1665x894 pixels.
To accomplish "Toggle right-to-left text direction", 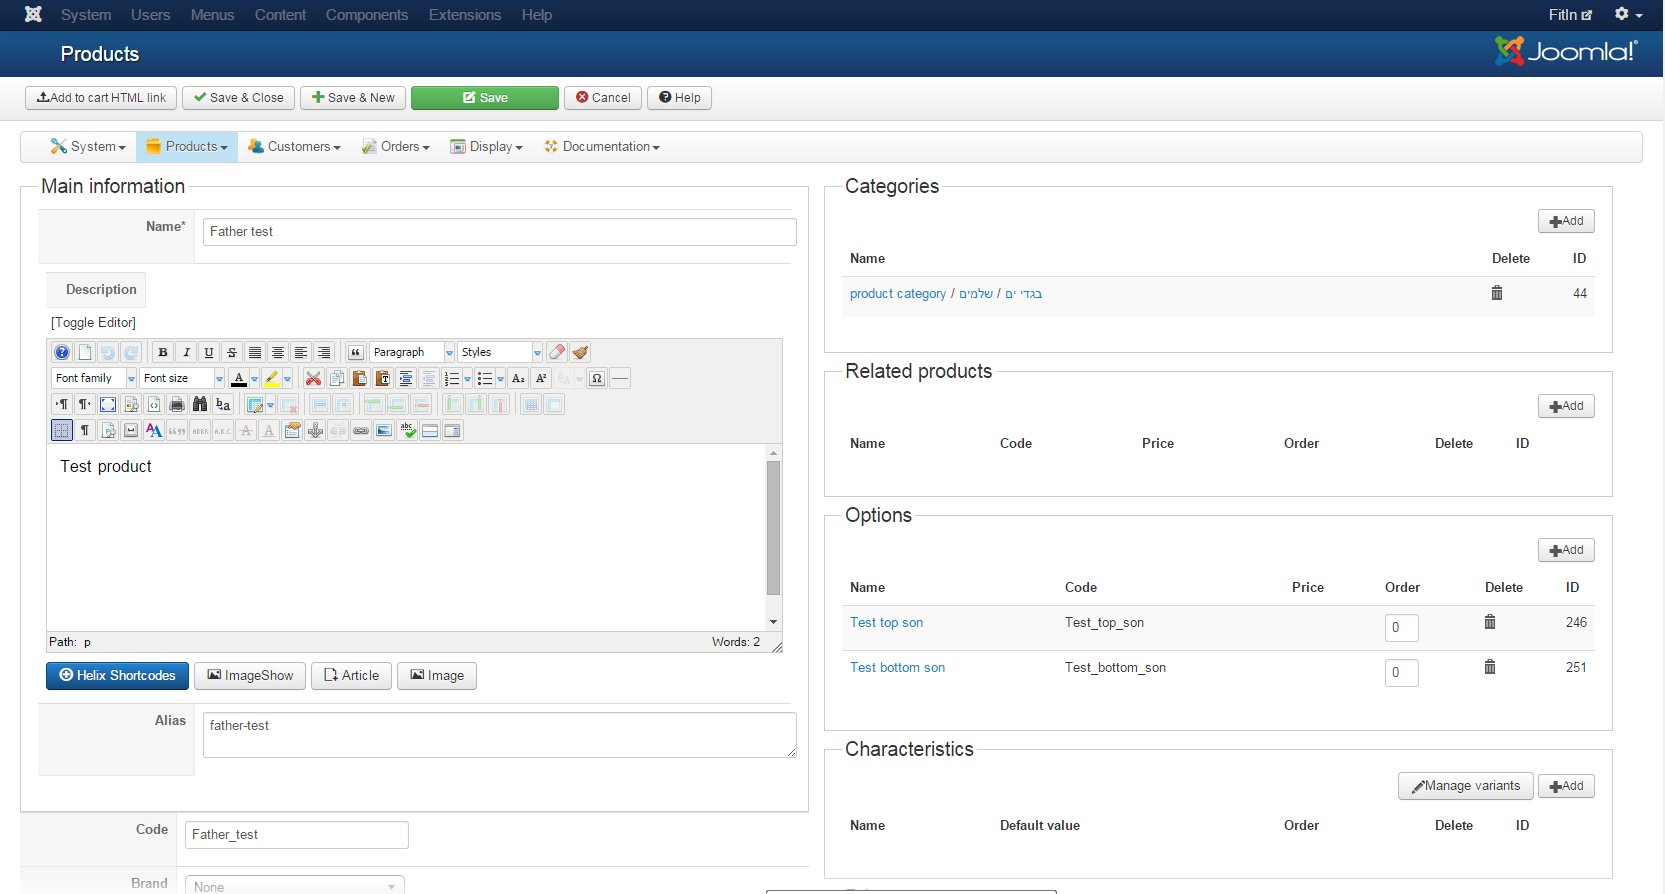I will pyautogui.click(x=85, y=404).
